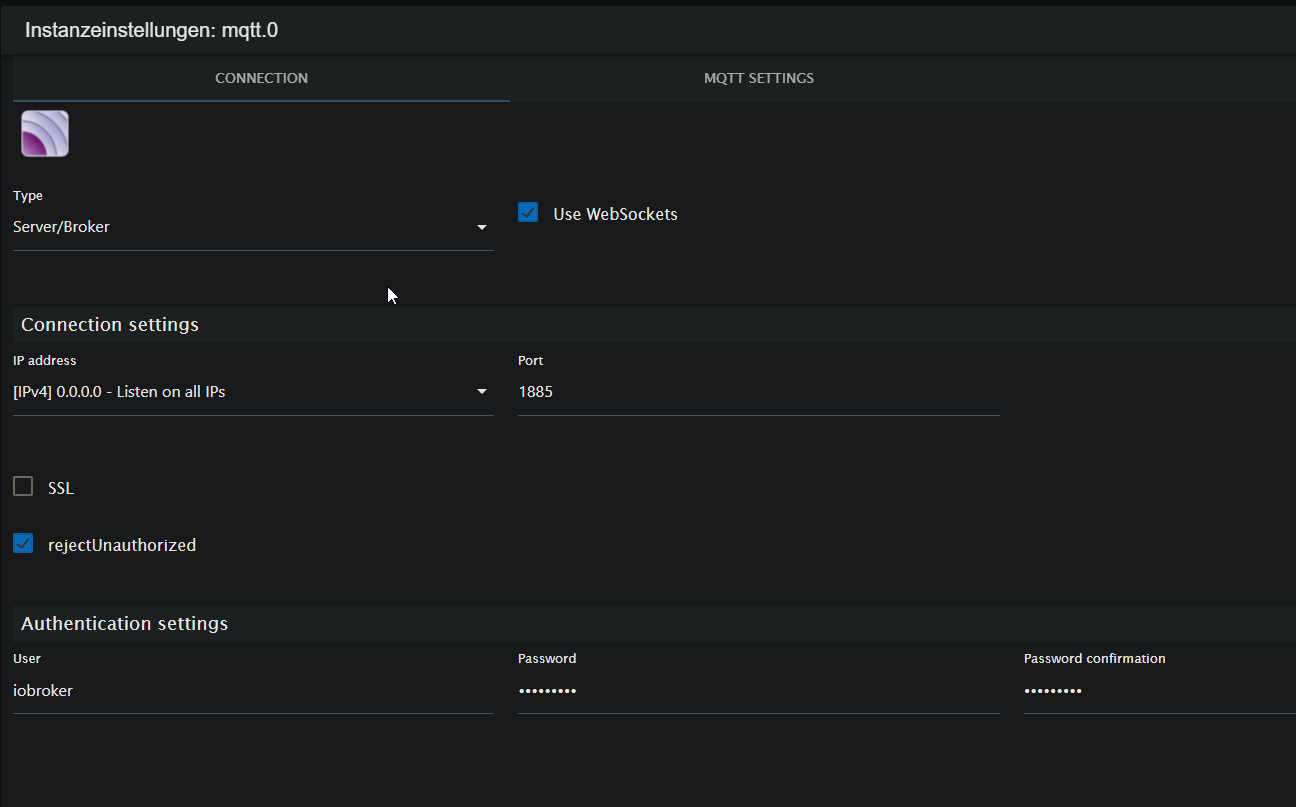
Task: Click the Instanzeinstellungen: mqtt.0 title text
Action: click(x=152, y=30)
